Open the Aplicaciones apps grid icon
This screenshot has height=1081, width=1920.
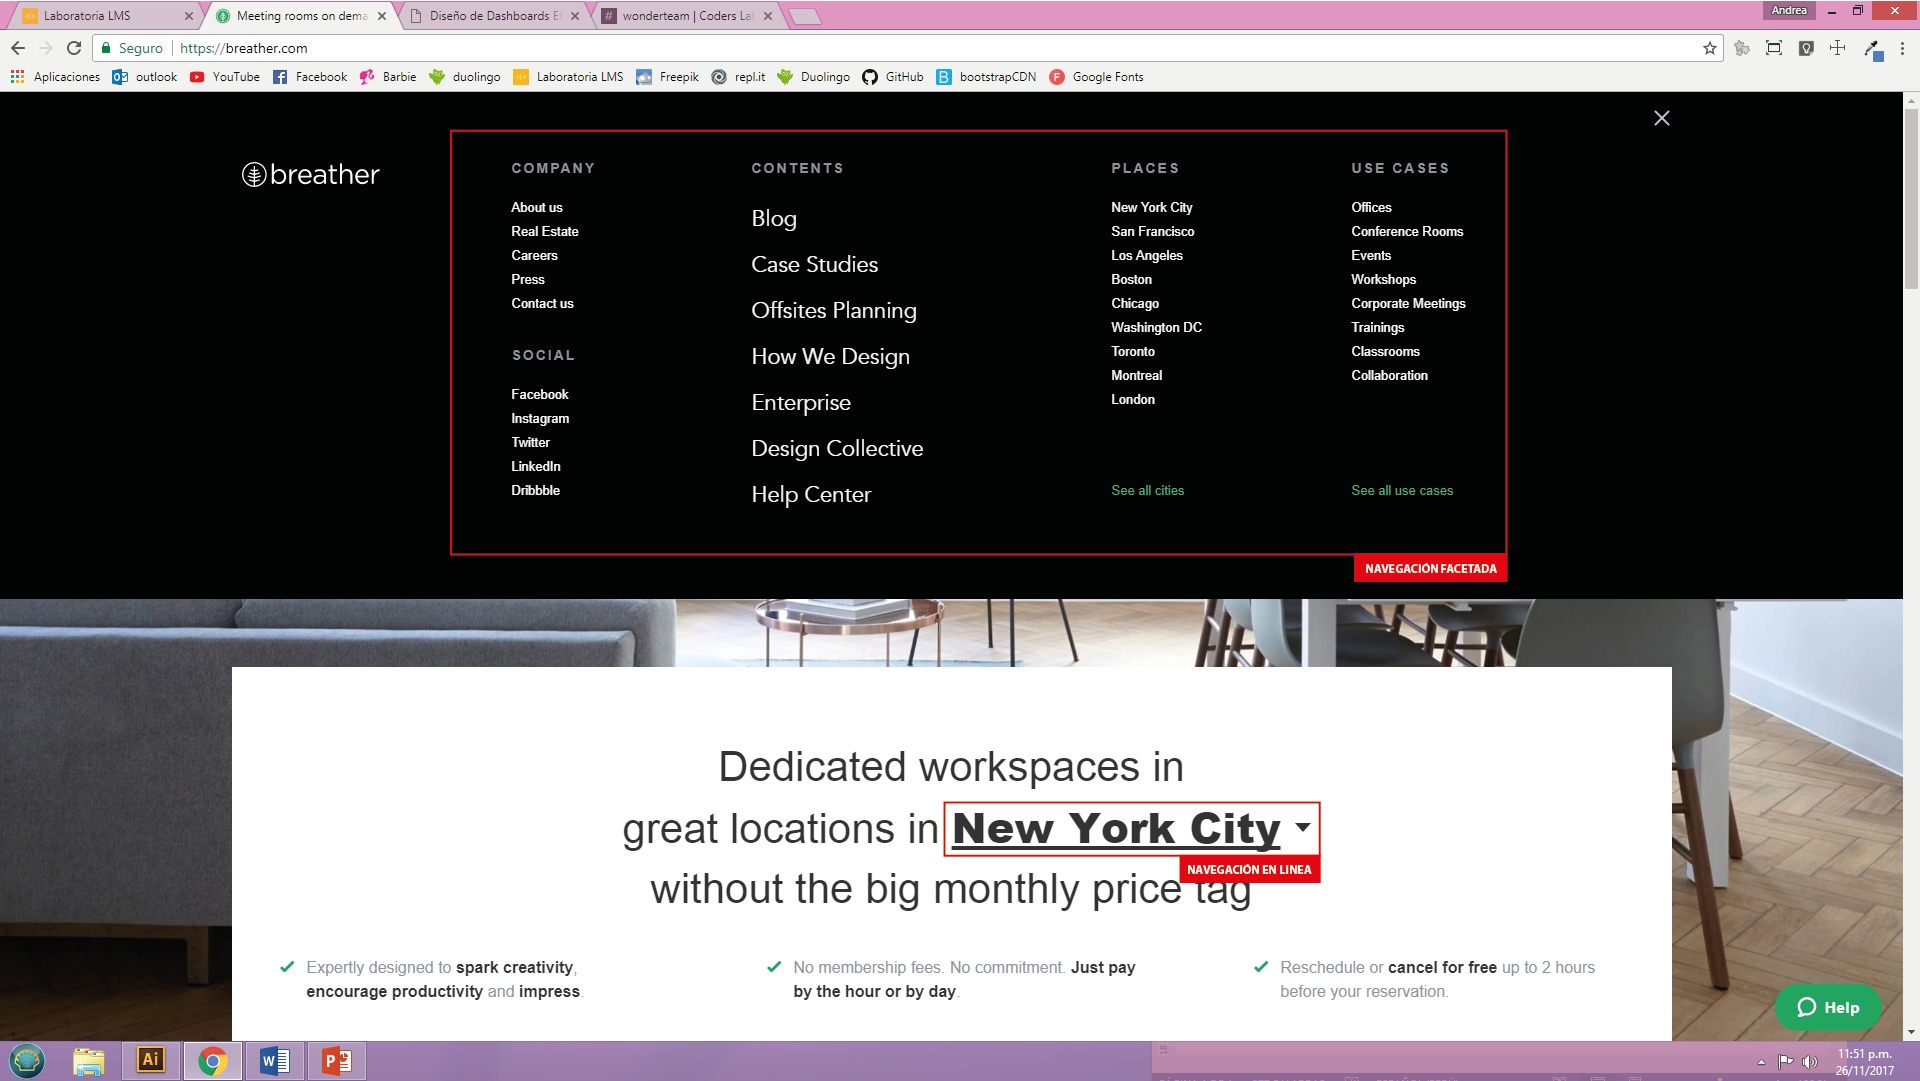pyautogui.click(x=18, y=77)
